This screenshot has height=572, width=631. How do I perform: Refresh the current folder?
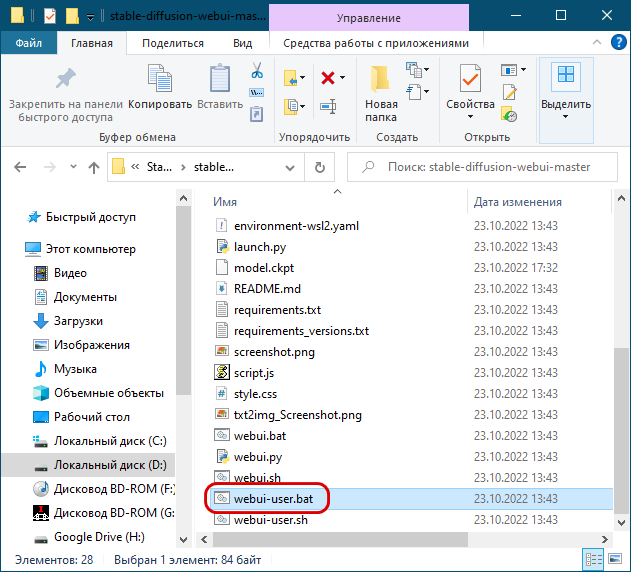coord(320,167)
